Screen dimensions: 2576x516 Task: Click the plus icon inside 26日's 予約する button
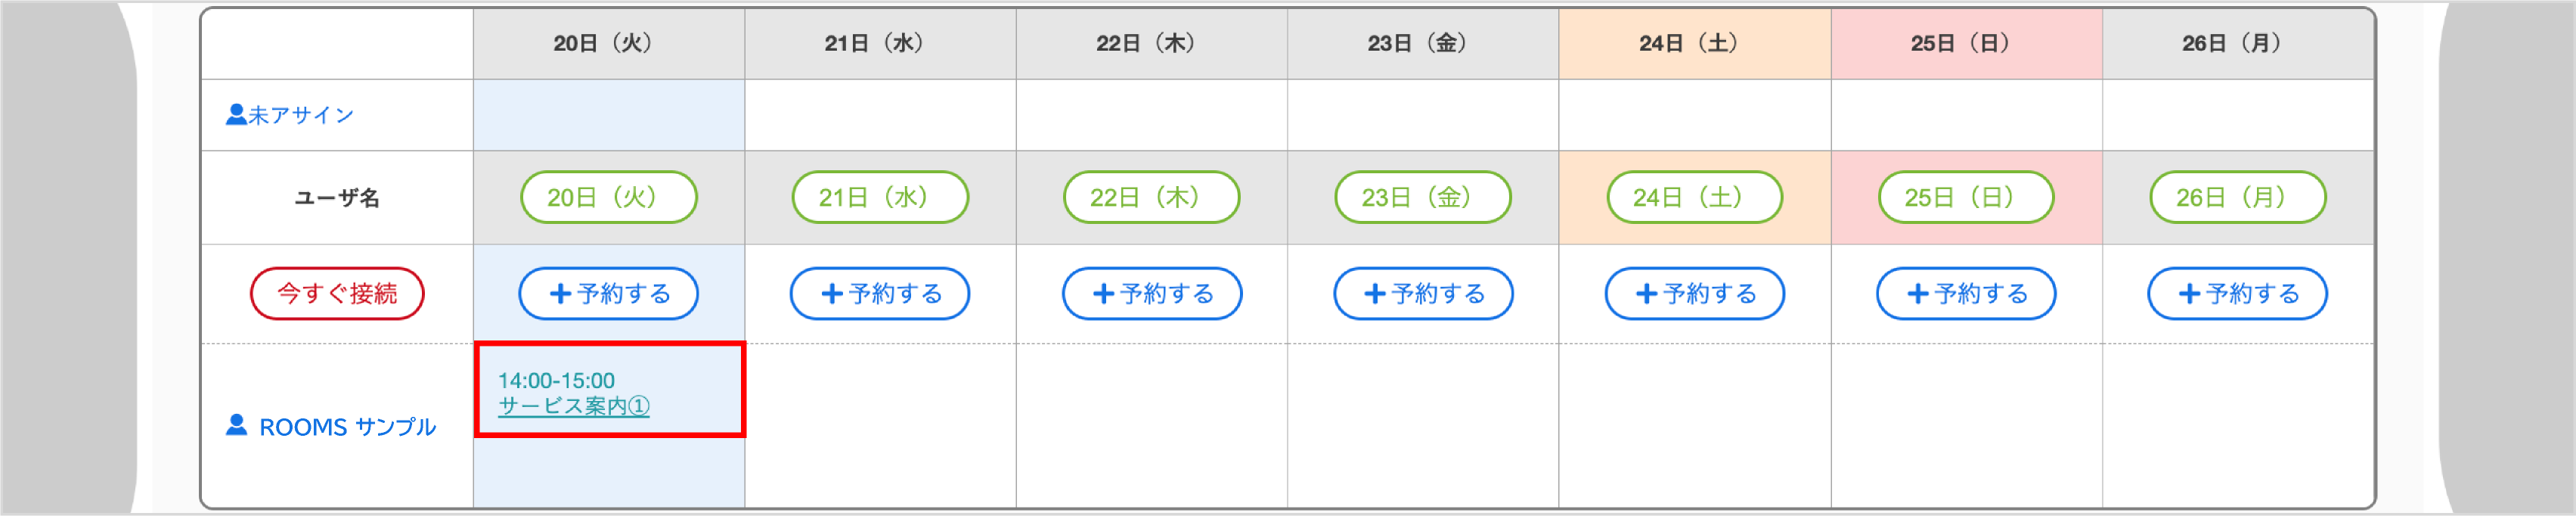pyautogui.click(x=2191, y=293)
